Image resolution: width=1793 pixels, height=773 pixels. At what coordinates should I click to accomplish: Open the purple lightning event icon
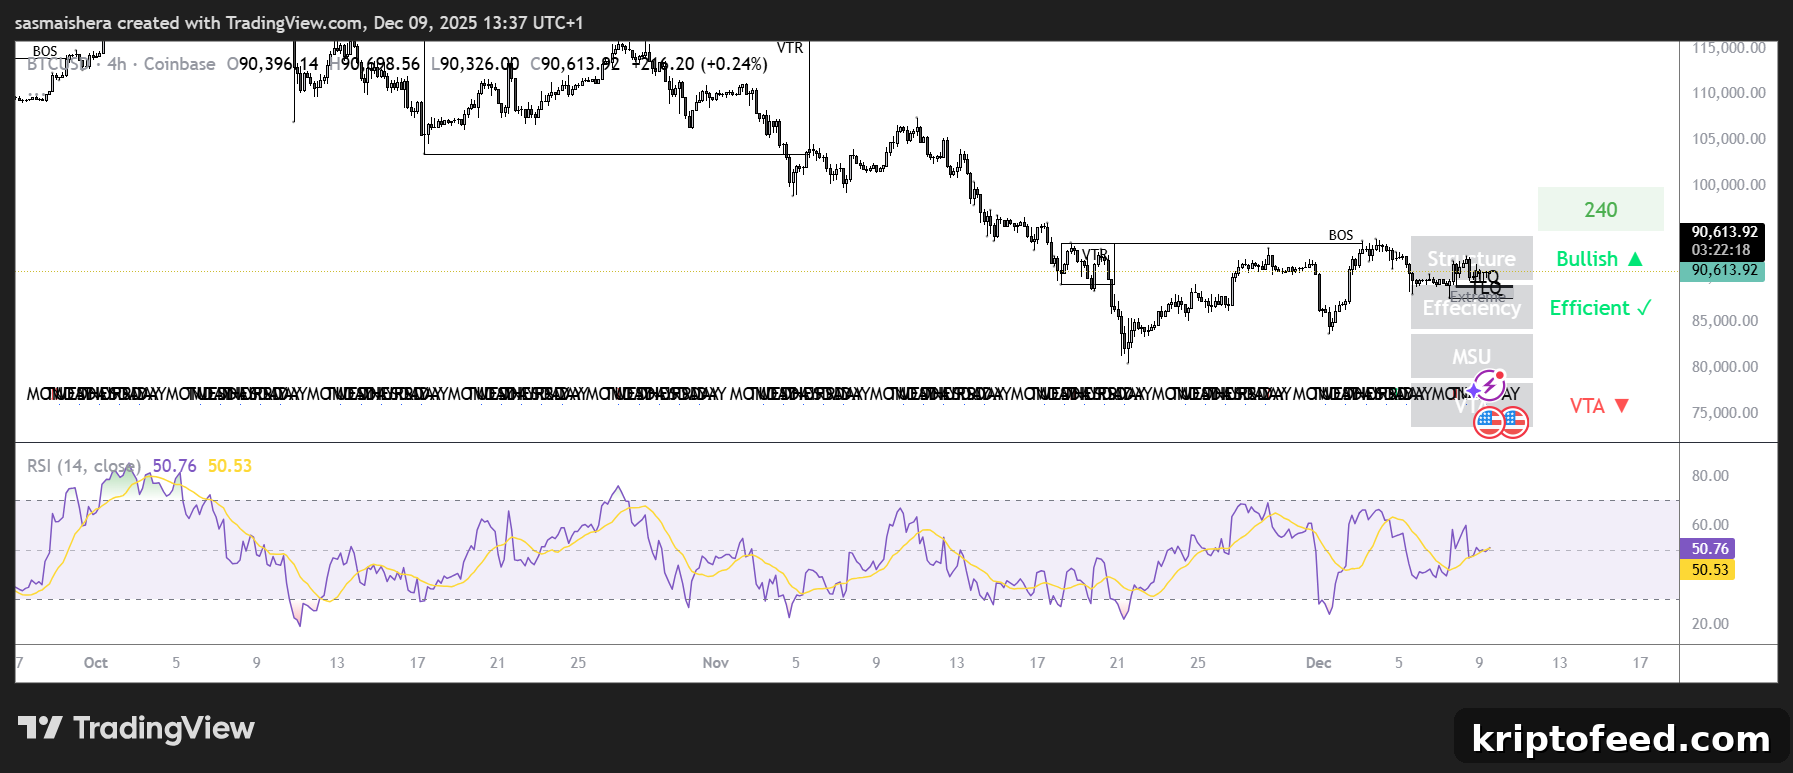click(1490, 385)
